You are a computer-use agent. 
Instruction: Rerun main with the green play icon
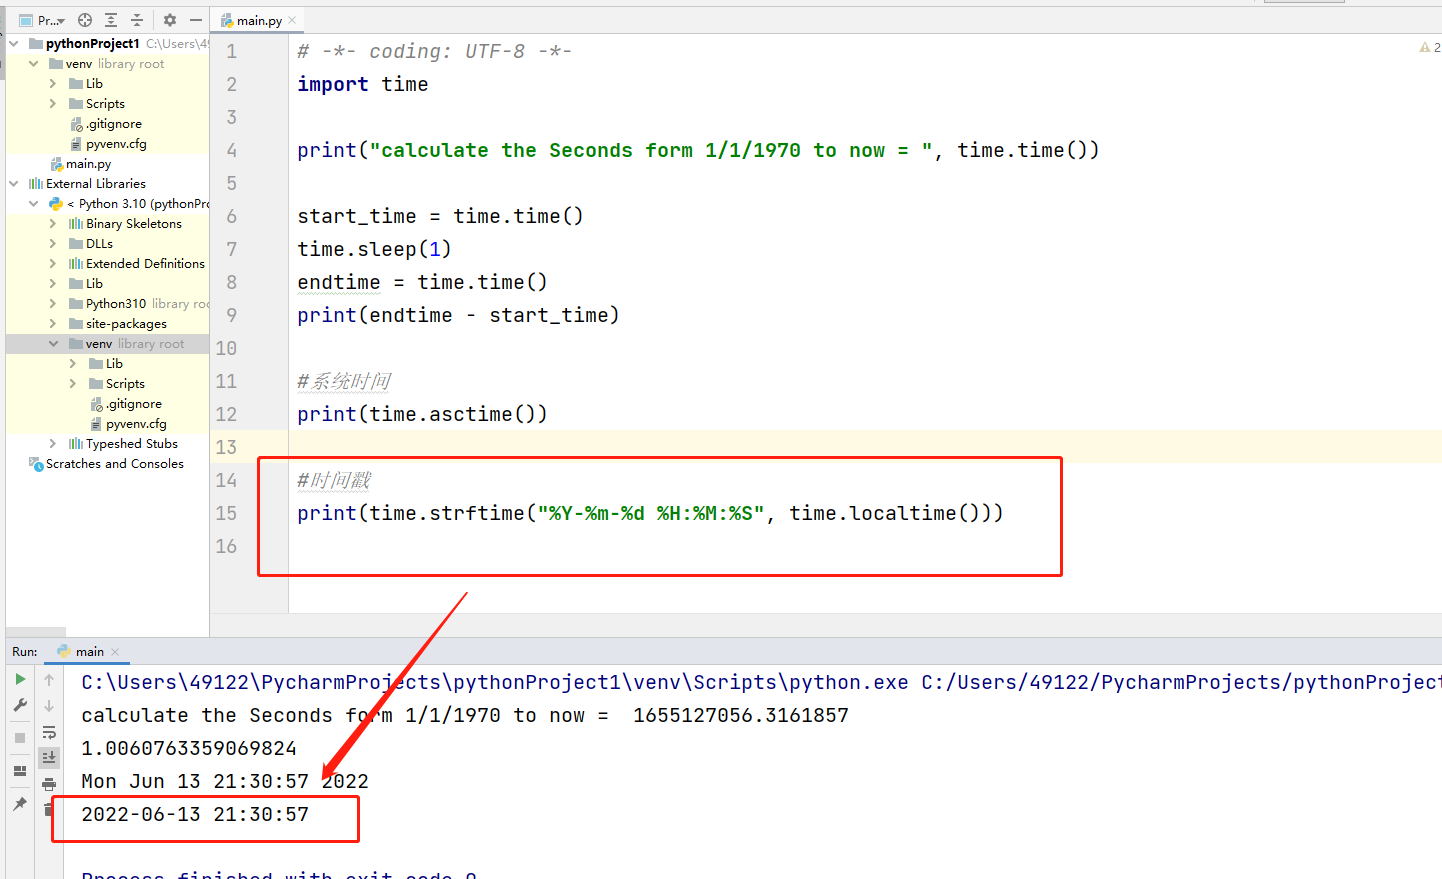click(20, 679)
